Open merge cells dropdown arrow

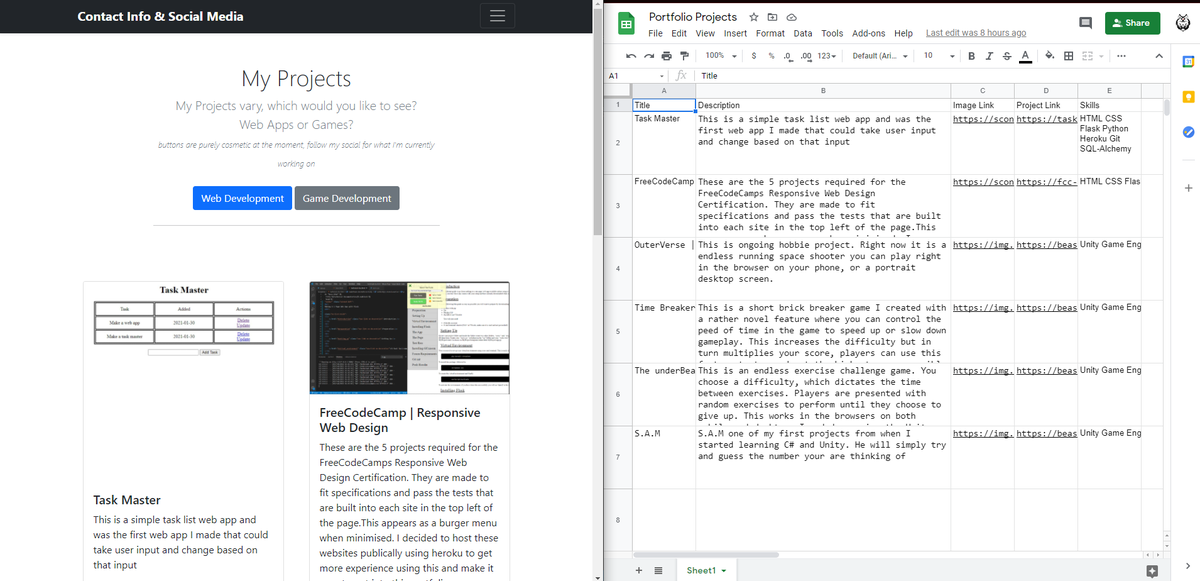click(x=1100, y=55)
